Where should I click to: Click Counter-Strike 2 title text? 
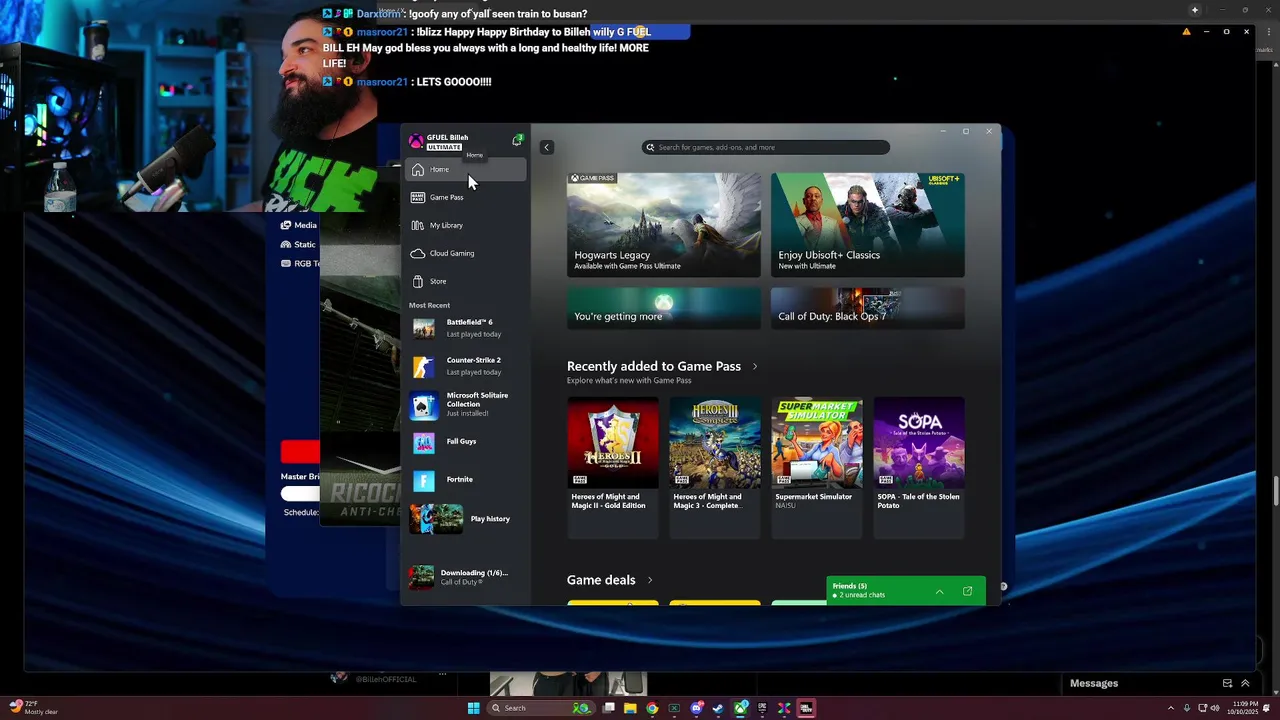tap(474, 360)
